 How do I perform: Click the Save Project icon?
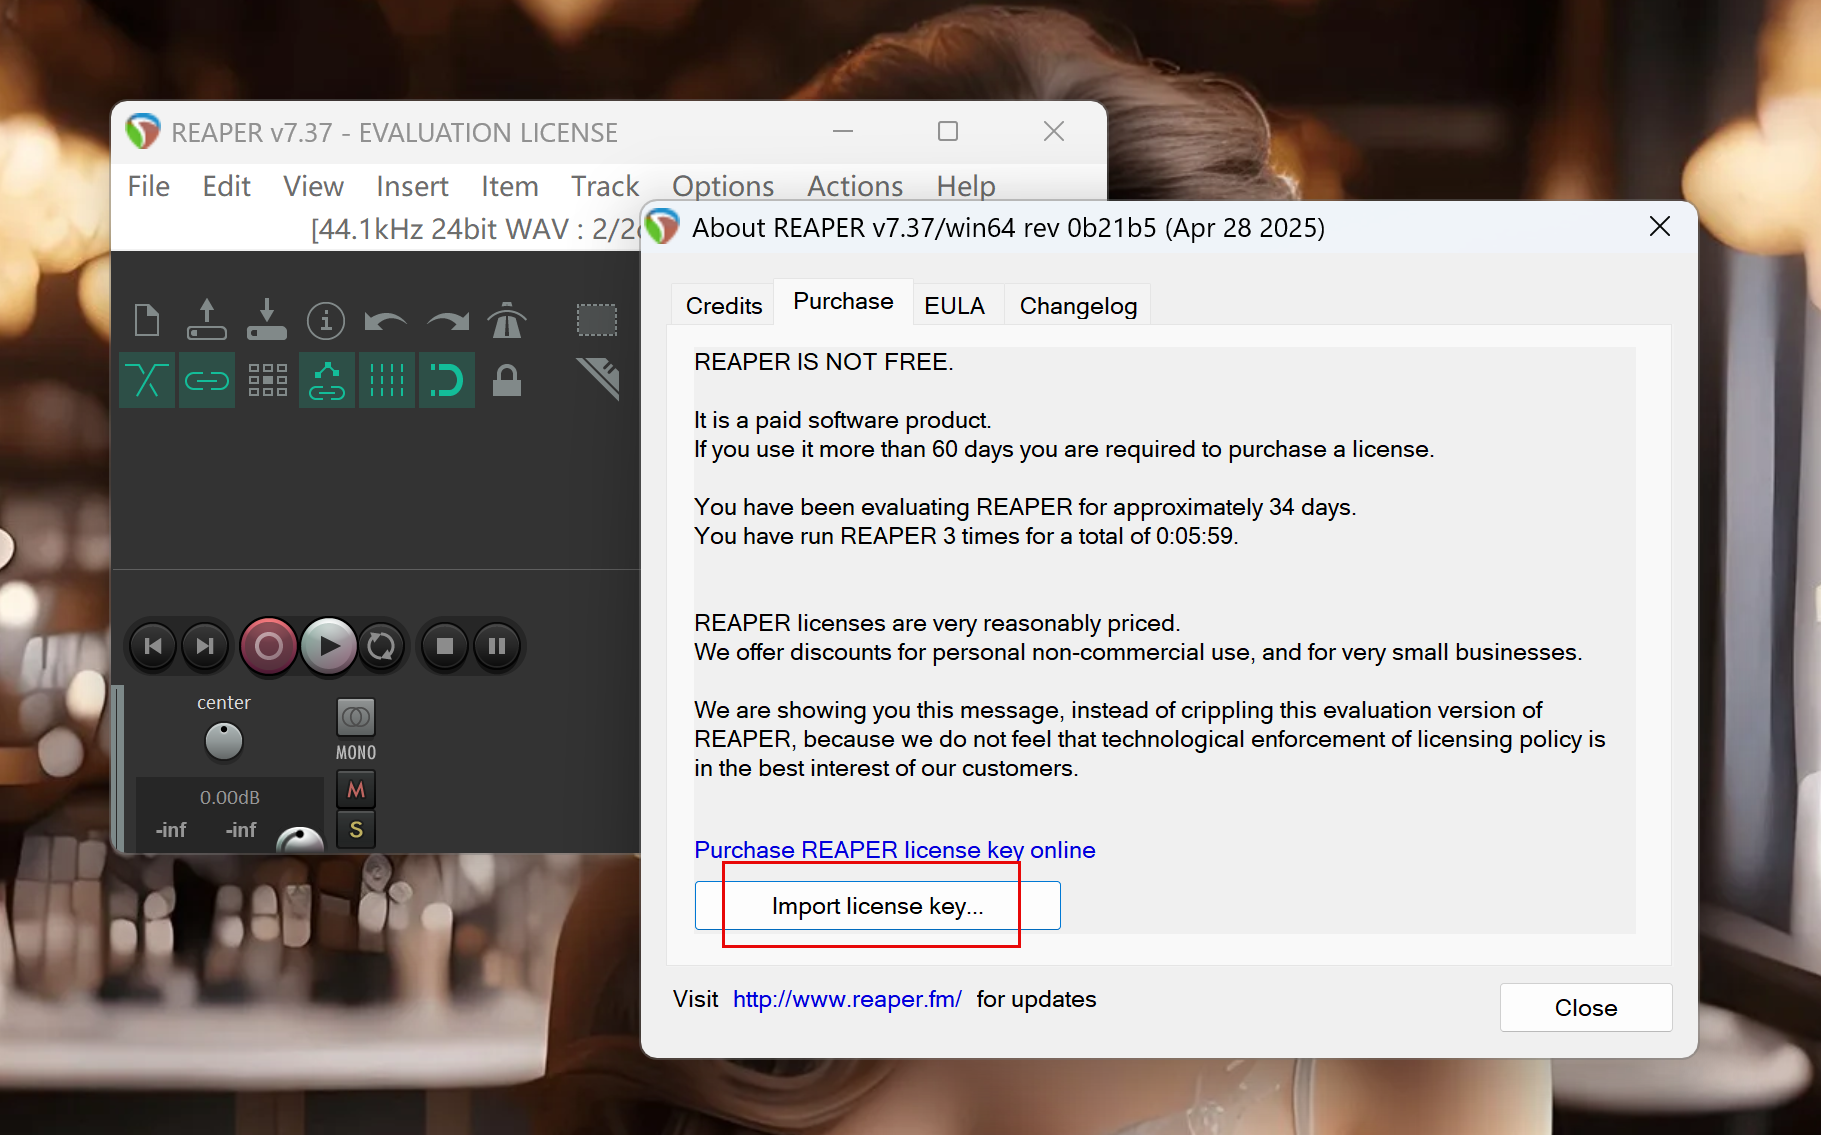(267, 321)
